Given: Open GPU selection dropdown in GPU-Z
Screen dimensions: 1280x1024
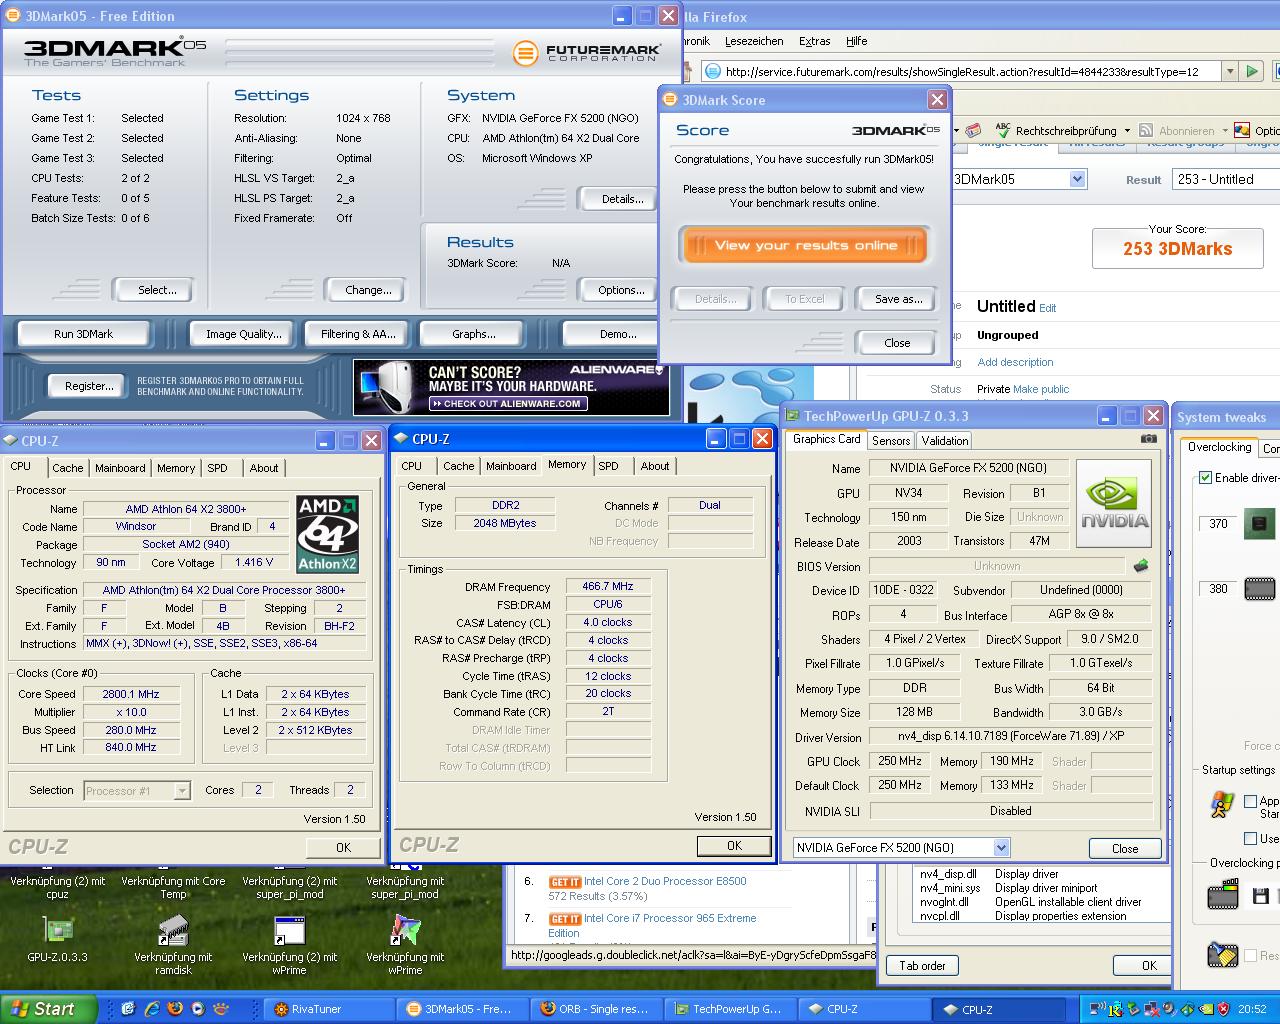Looking at the screenshot, I should point(1001,847).
